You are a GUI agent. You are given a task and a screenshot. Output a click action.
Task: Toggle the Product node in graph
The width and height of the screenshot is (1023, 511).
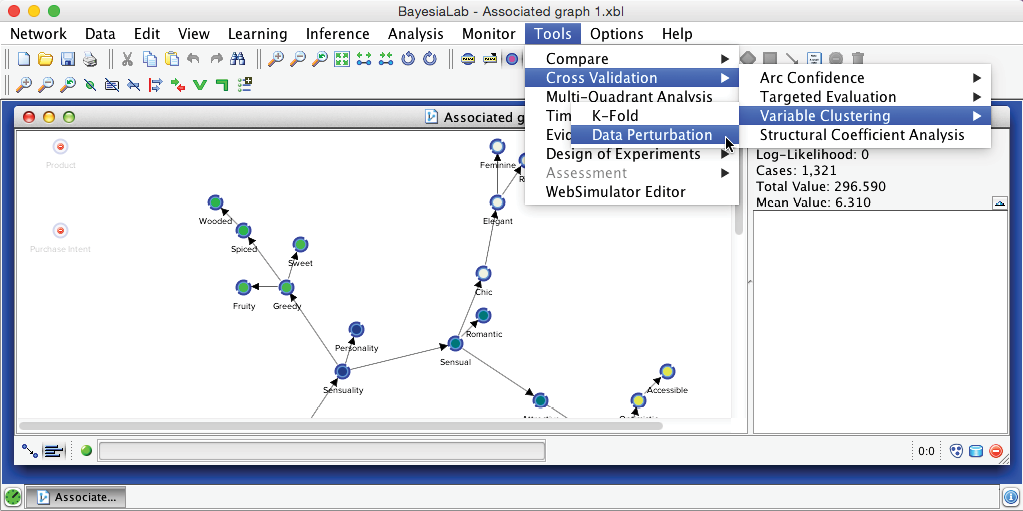[x=60, y=147]
